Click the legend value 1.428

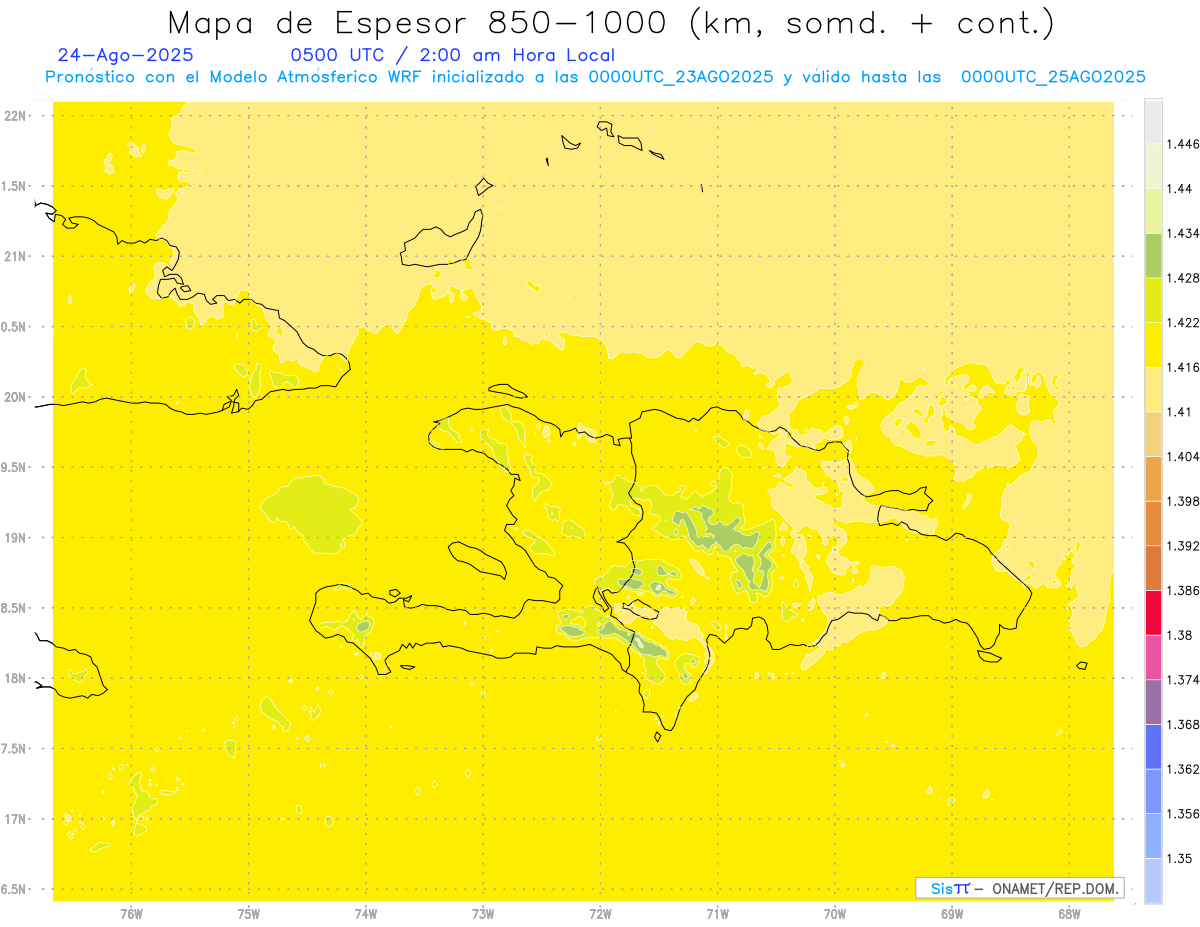1182,278
